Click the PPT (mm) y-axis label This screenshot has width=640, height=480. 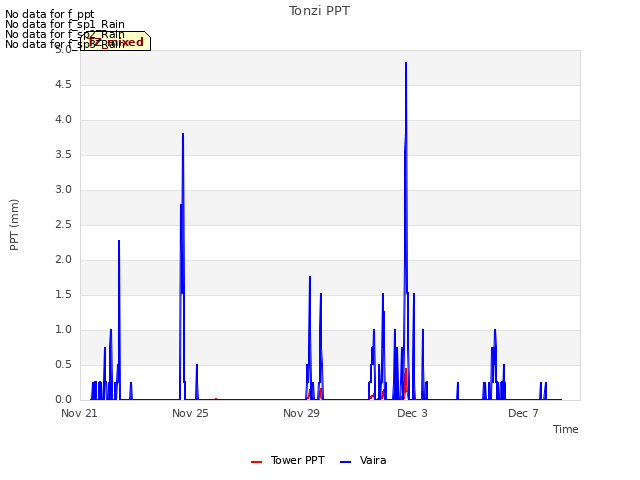click(x=14, y=224)
